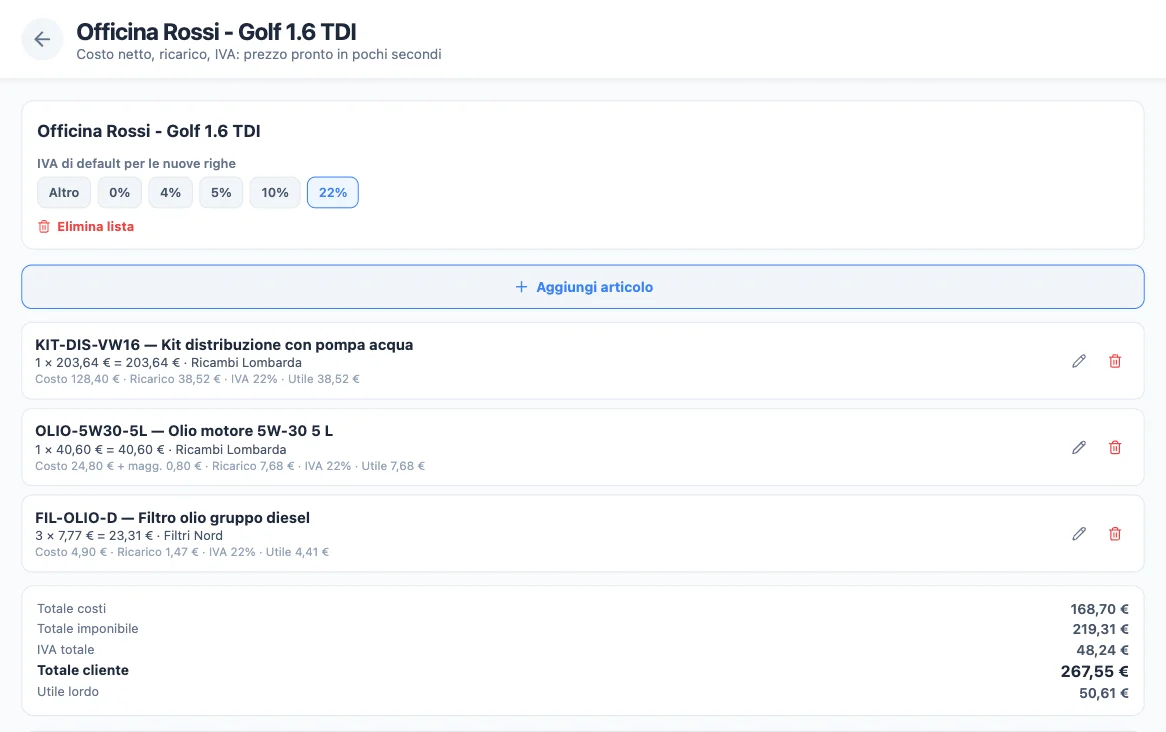1166x732 pixels.
Task: Set default IVA to 0%
Action: click(x=120, y=193)
